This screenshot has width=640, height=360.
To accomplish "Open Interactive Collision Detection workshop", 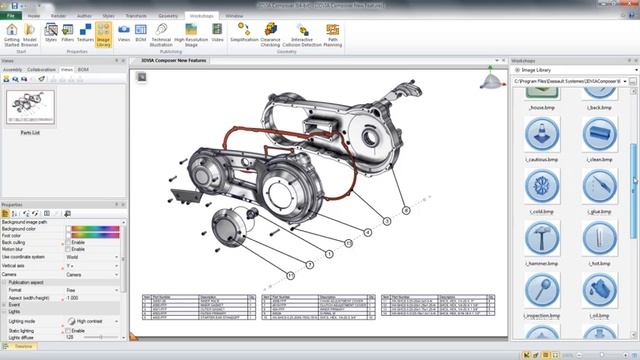I will (x=302, y=35).
